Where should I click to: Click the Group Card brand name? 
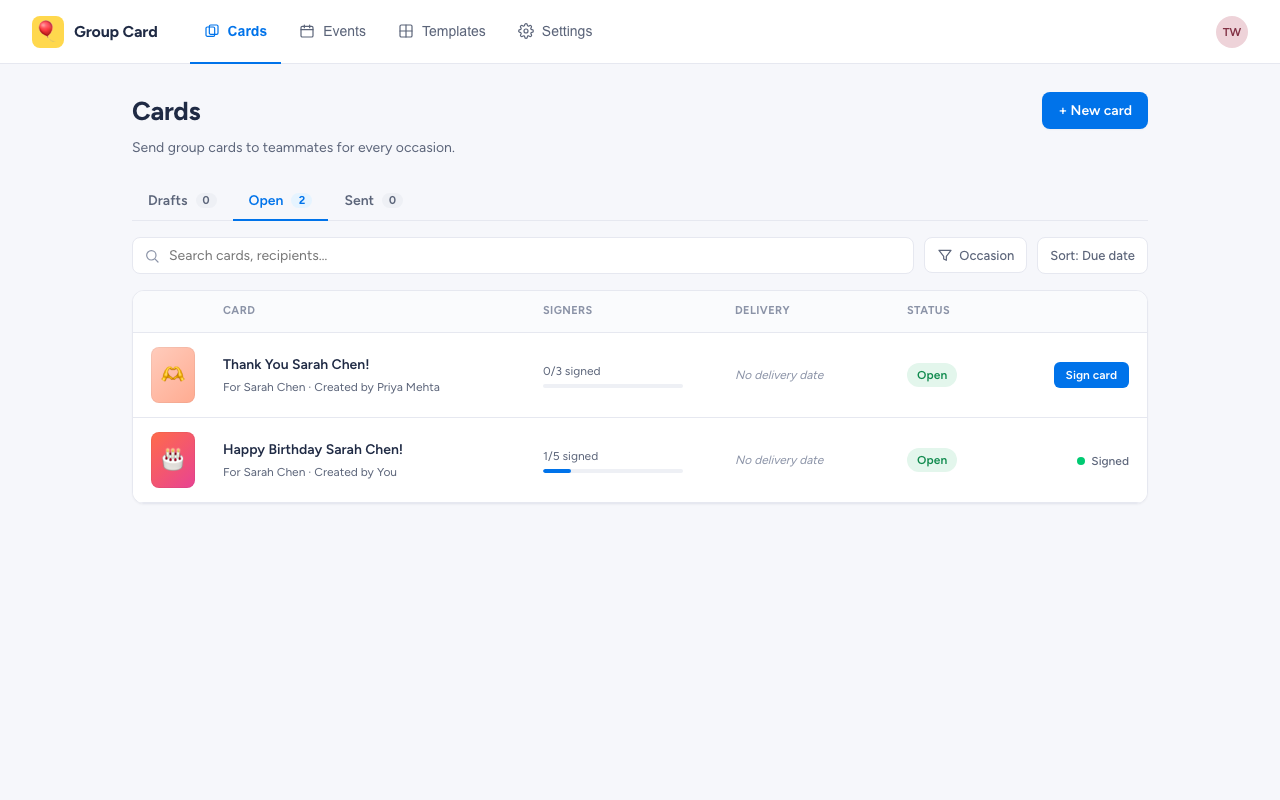coord(116,32)
